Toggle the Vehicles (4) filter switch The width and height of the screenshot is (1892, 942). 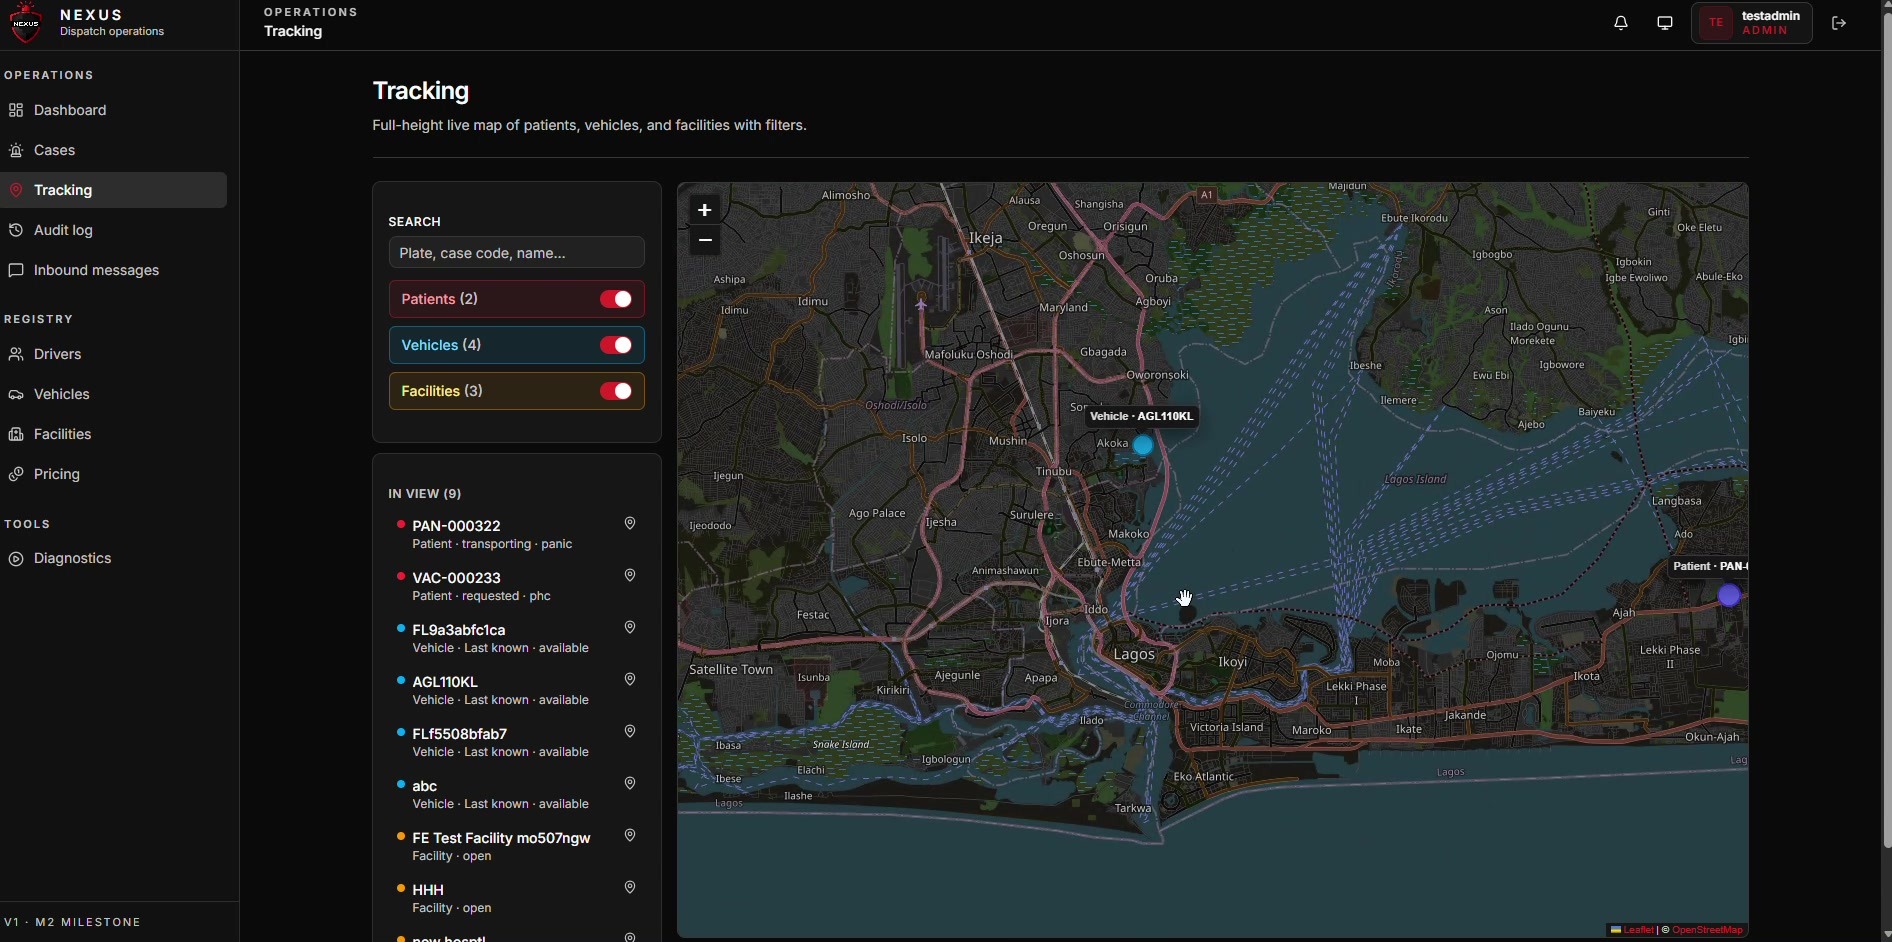pos(617,346)
